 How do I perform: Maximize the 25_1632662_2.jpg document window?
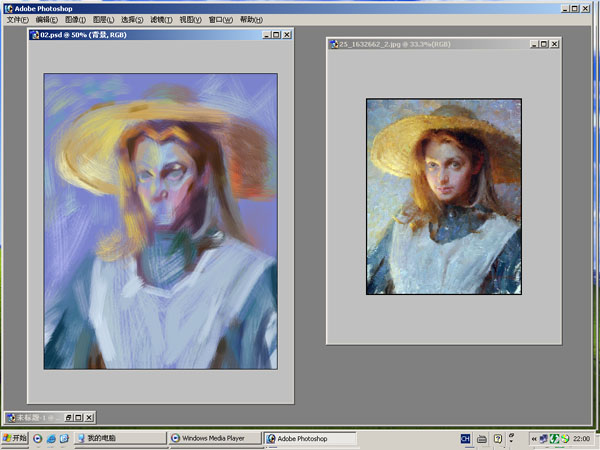[x=544, y=44]
